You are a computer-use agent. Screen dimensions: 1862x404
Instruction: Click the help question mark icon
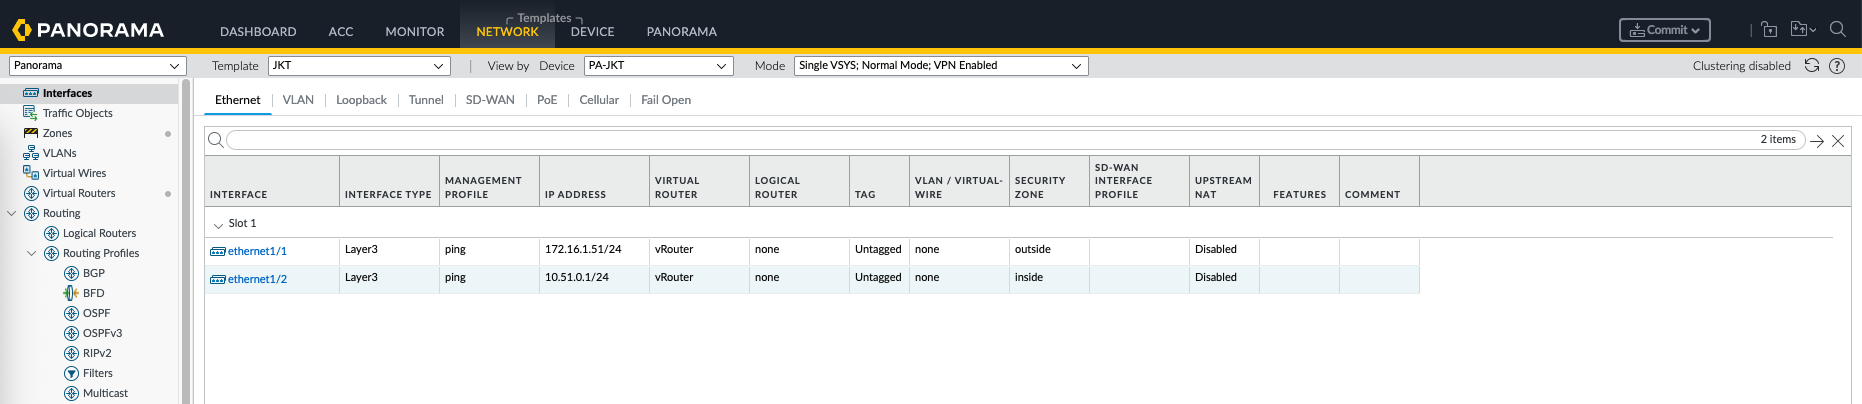(x=1837, y=66)
